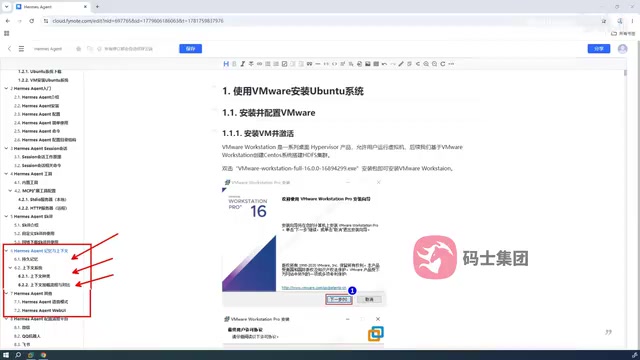
Task: Redo the last edit
Action: pyautogui.click(x=393, y=64)
